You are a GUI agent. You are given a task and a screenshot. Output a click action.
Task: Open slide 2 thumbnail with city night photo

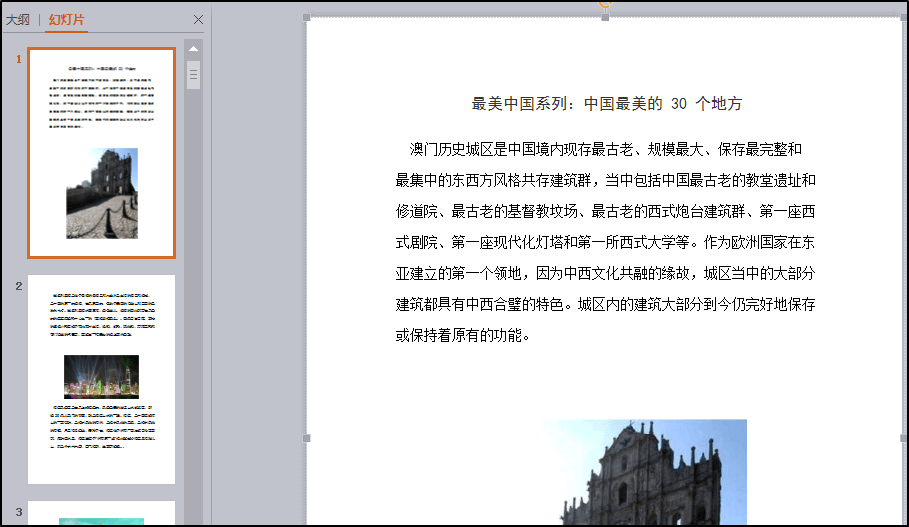click(x=101, y=378)
